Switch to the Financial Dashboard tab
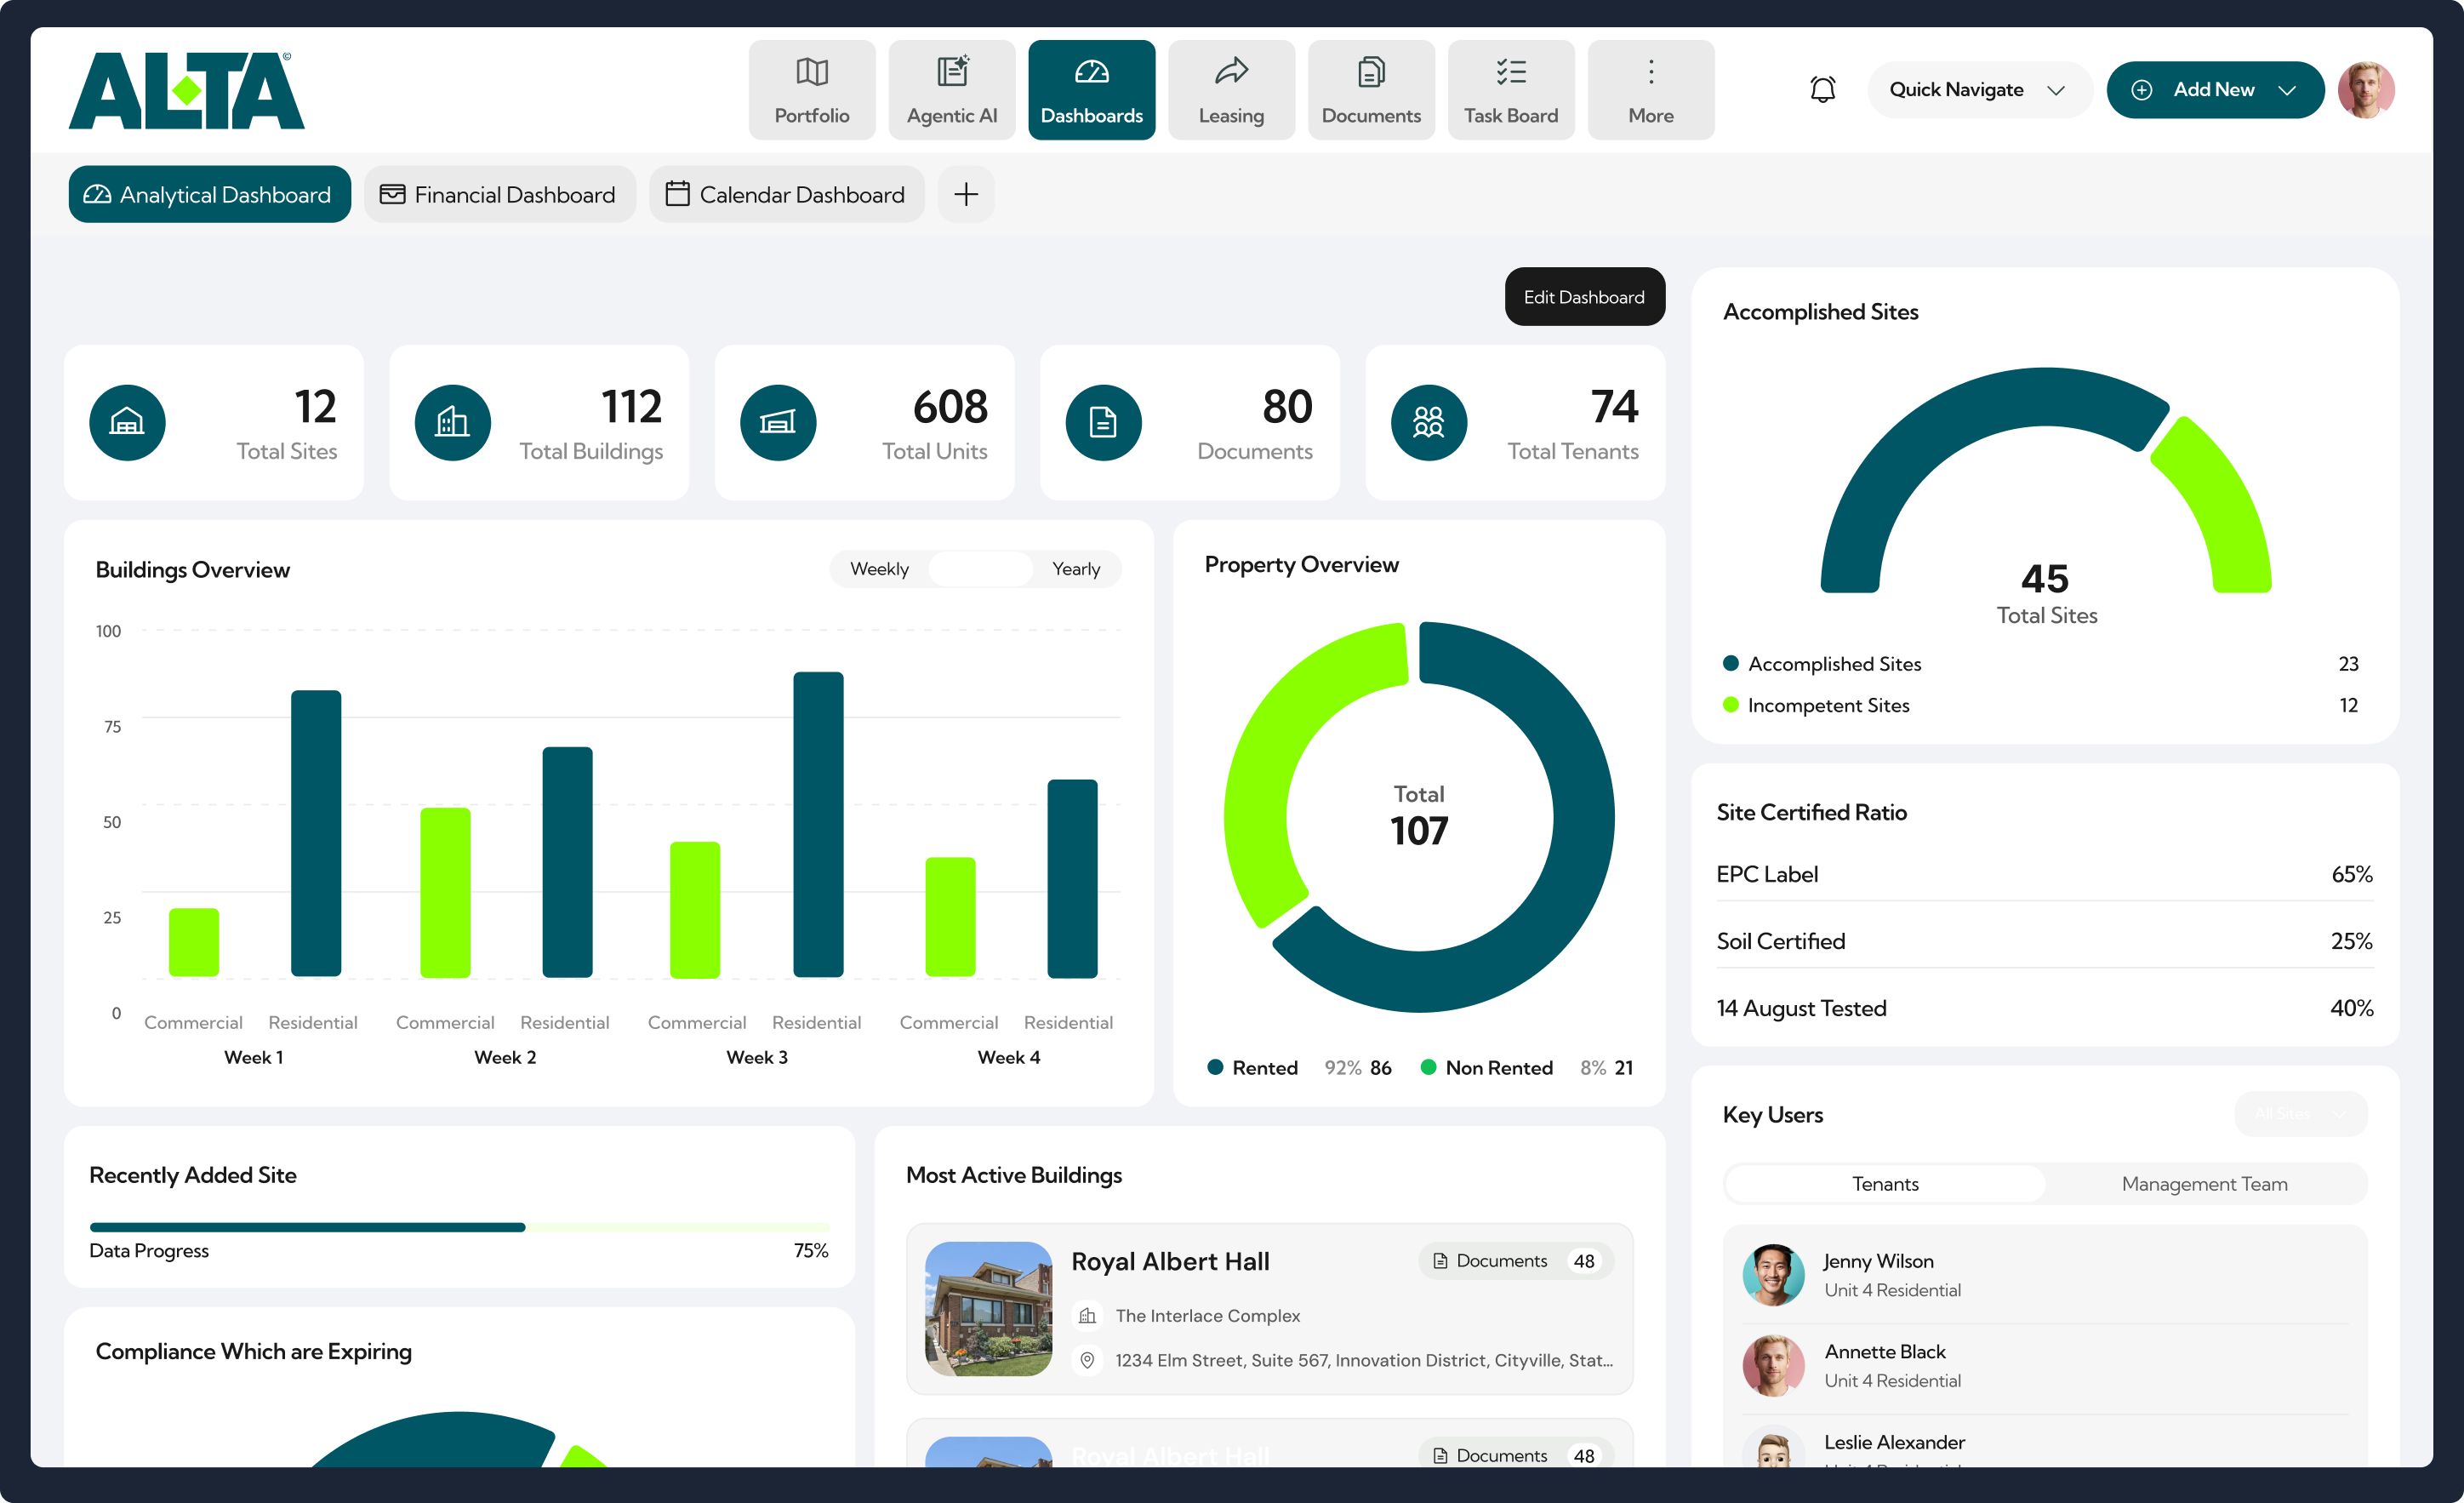This screenshot has height=1503, width=2464. pyautogui.click(x=498, y=194)
